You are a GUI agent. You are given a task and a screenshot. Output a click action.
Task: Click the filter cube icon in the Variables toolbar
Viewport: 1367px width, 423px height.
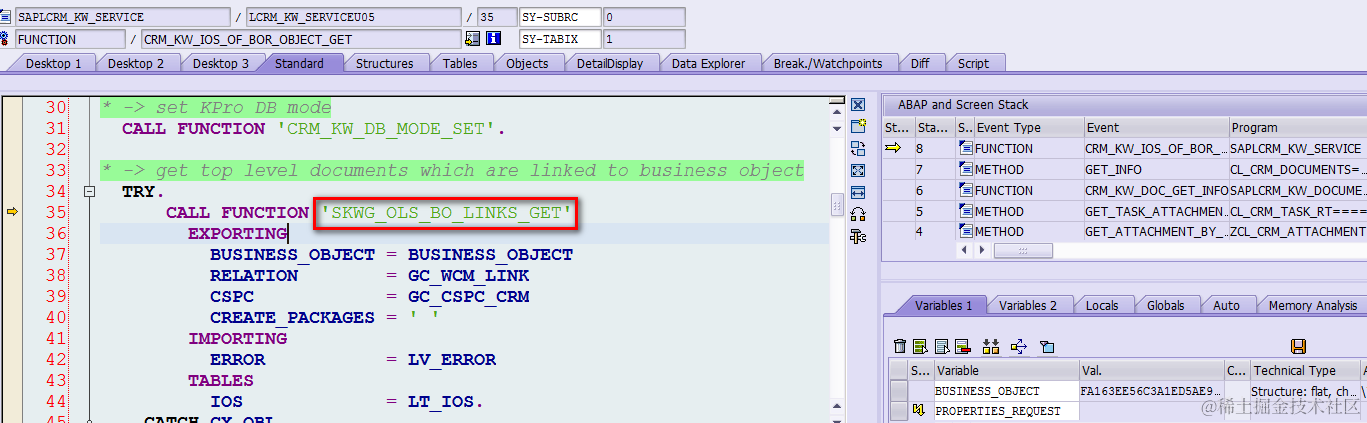(1047, 347)
